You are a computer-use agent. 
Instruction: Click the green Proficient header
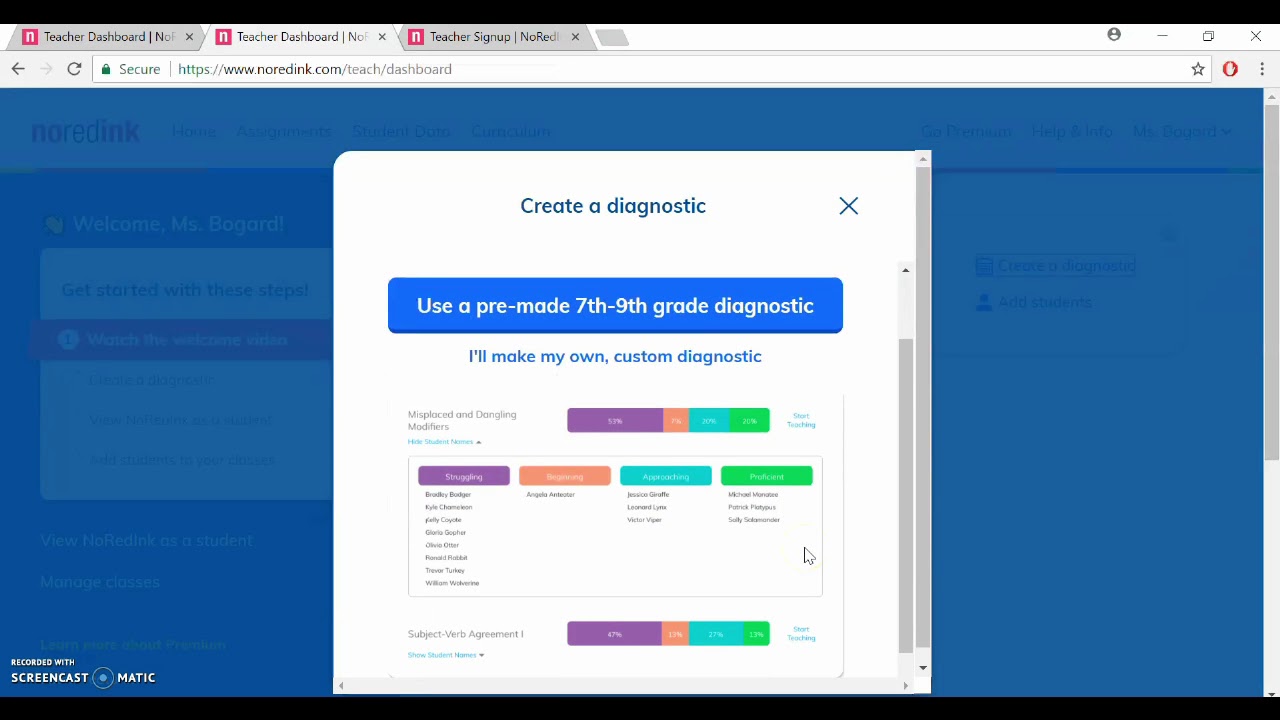(767, 476)
